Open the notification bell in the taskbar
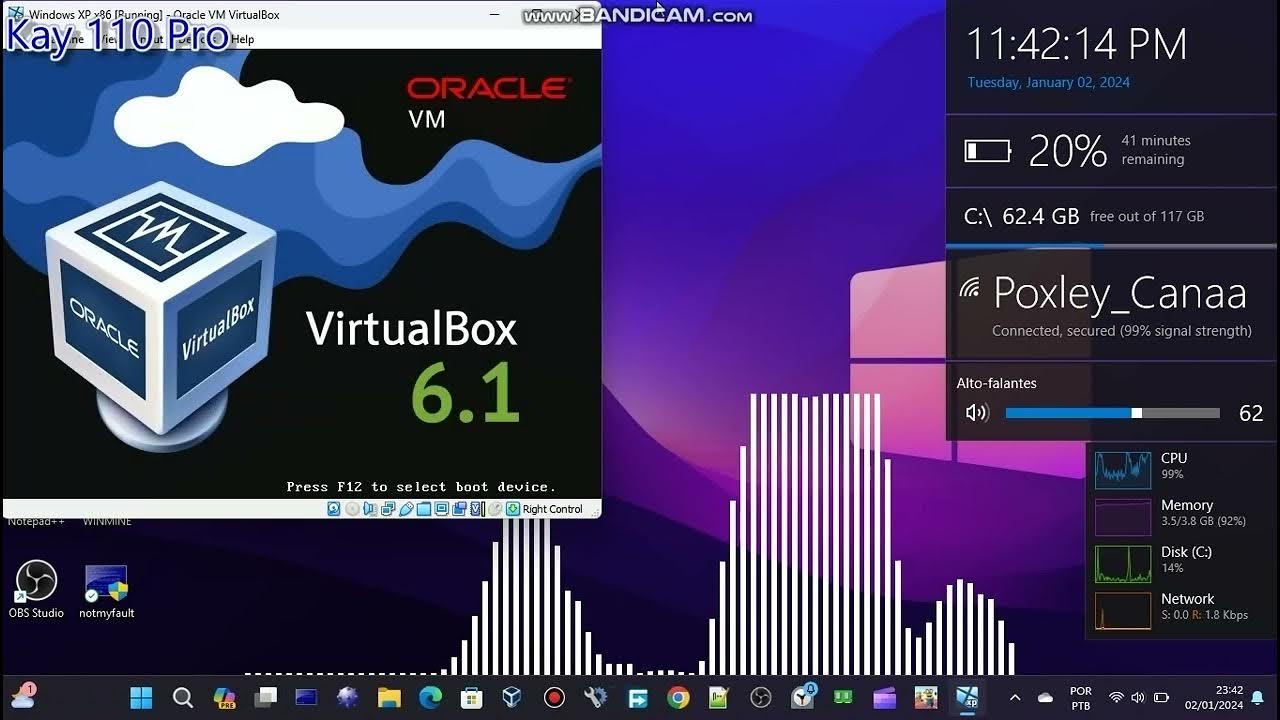Viewport: 1280px width, 720px height. 1258,697
